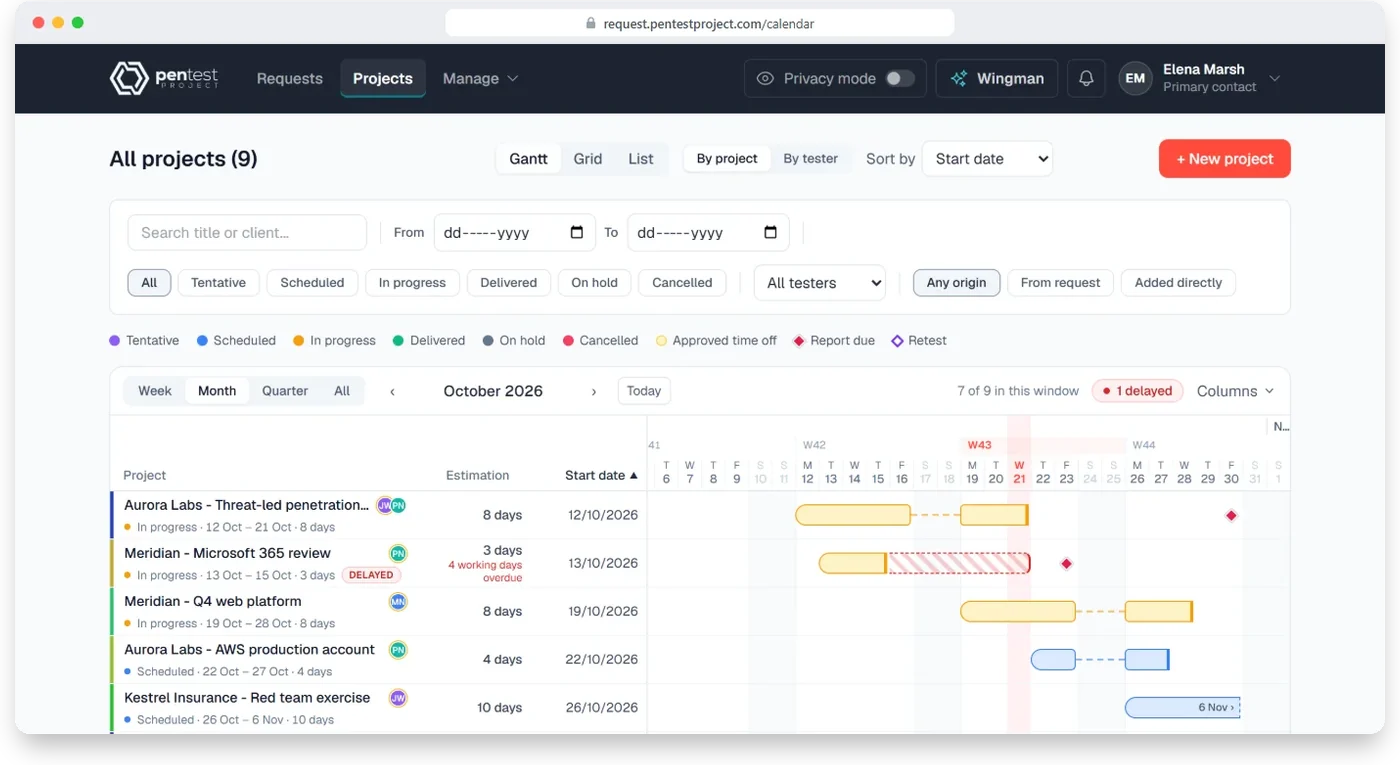This screenshot has height=765, width=1400.
Task: Switch grouping to By tester
Action: click(x=811, y=158)
